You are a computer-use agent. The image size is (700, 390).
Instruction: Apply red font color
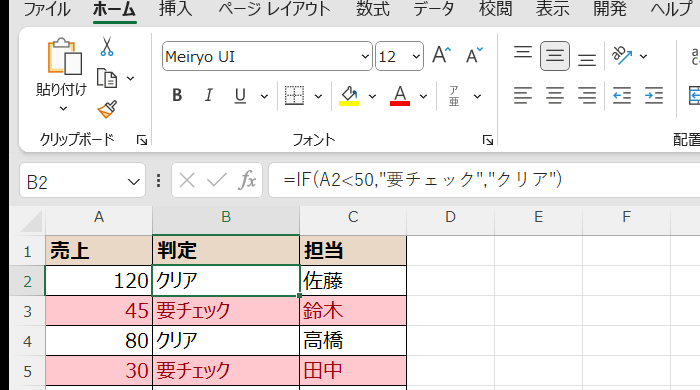[x=400, y=95]
